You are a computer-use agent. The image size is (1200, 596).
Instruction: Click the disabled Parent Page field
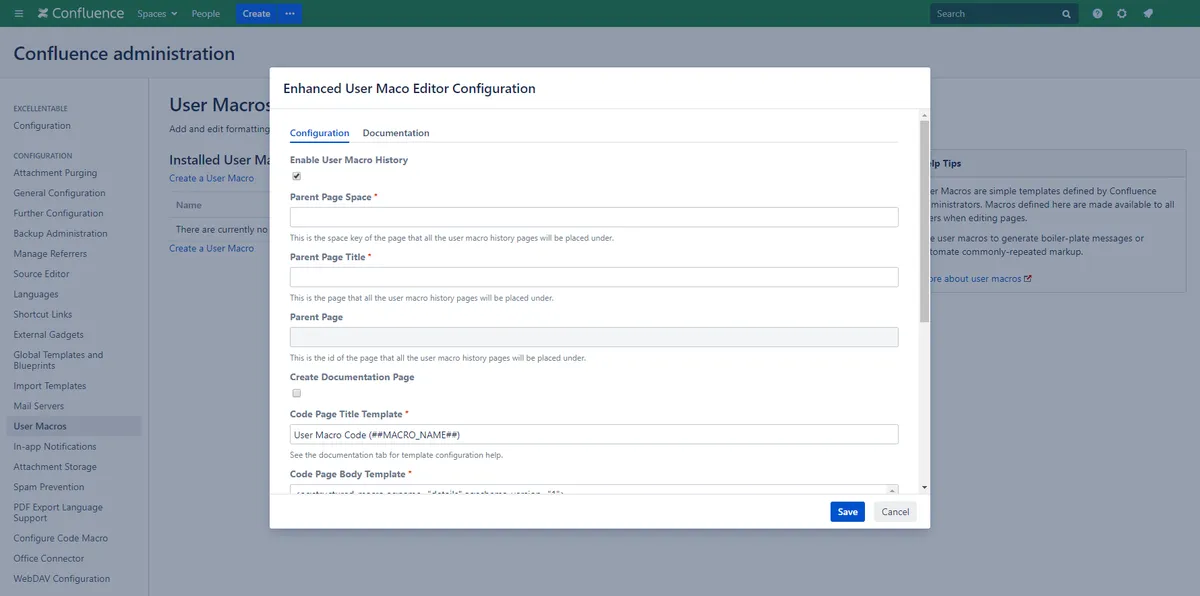click(594, 337)
